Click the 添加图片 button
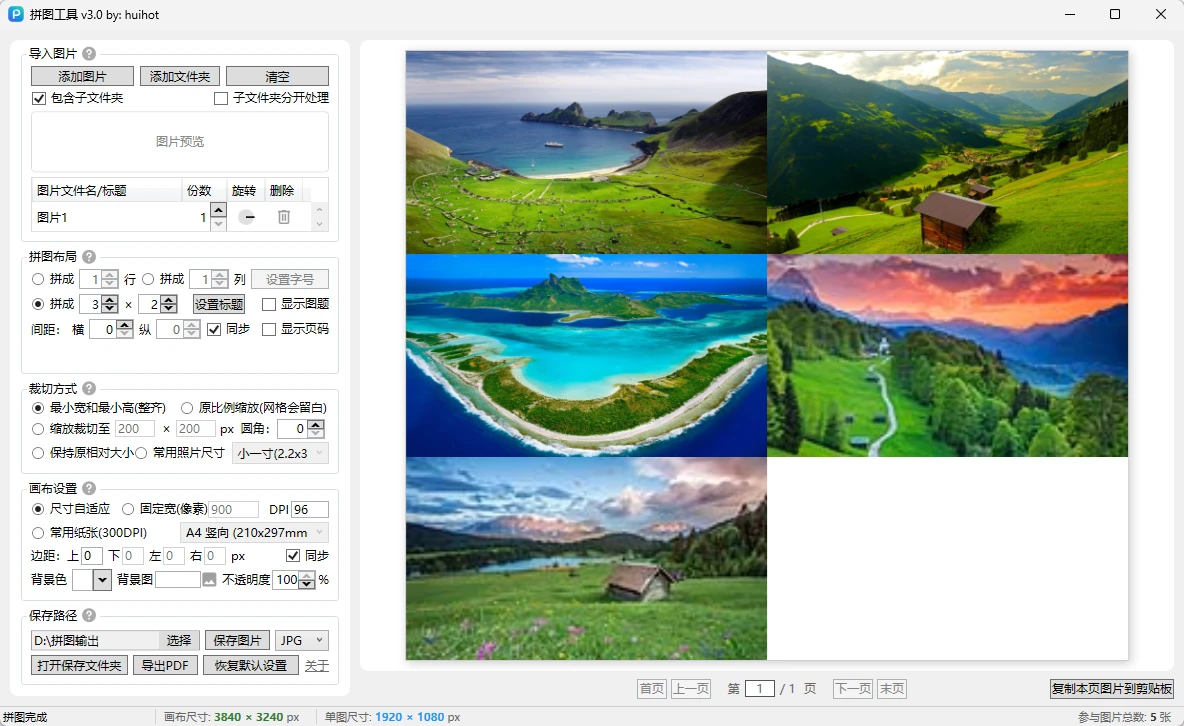This screenshot has height=726, width=1184. [82, 76]
